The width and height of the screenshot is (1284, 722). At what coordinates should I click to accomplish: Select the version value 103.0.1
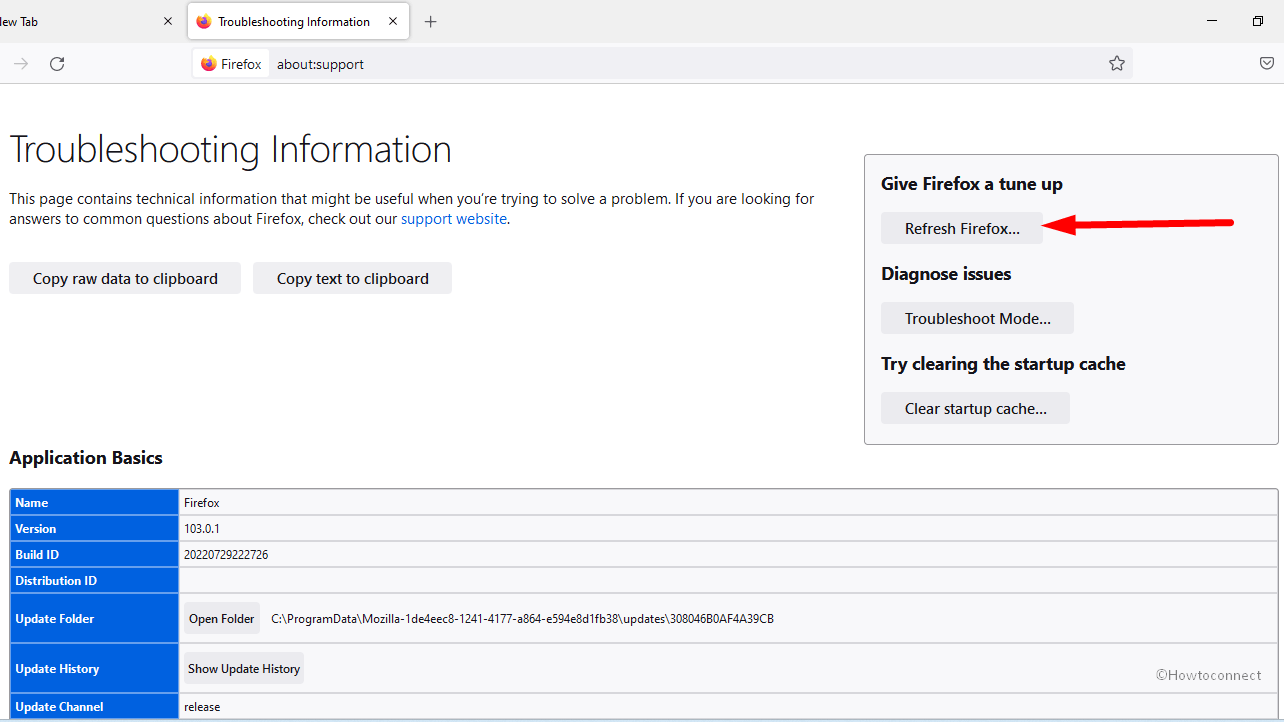202,529
